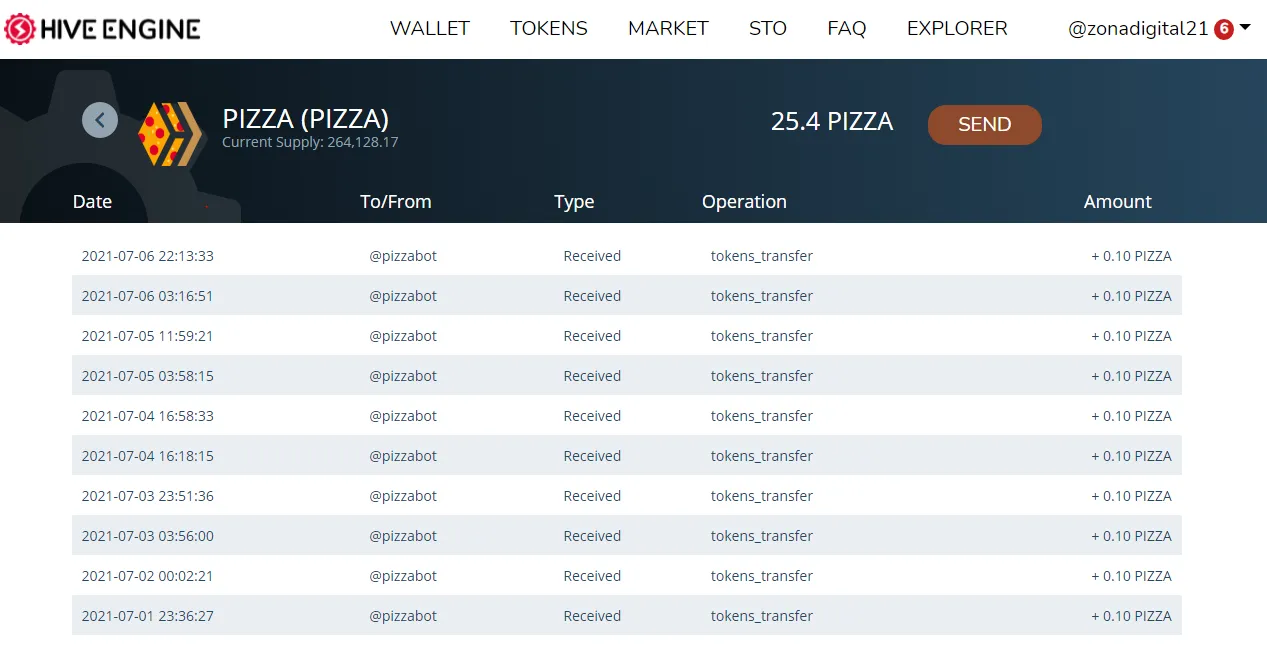This screenshot has height=649, width=1267.
Task: Expand the @zonadigital21 account dropdown arrow
Action: coord(1245,28)
